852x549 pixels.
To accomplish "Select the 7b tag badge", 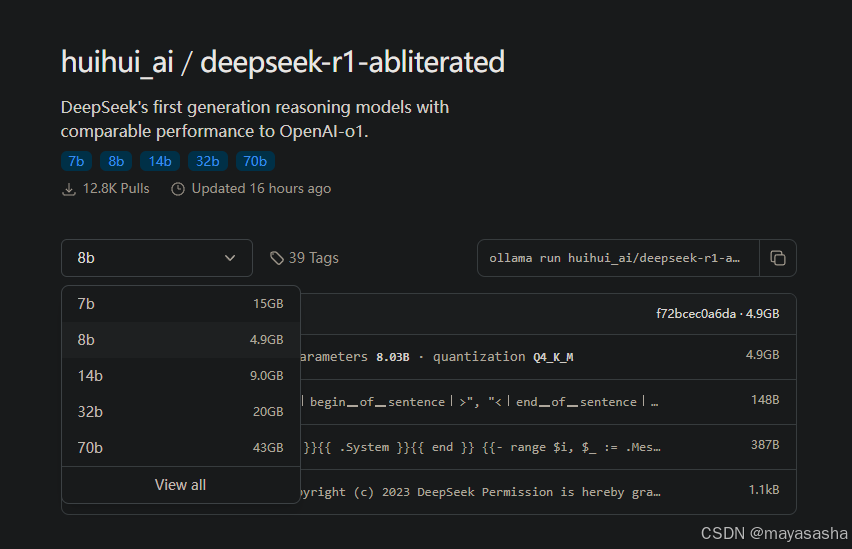I will tap(76, 161).
